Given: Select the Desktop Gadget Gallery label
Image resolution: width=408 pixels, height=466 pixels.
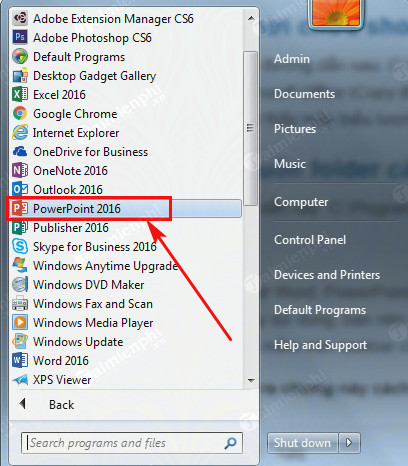Looking at the screenshot, I should click(94, 76).
